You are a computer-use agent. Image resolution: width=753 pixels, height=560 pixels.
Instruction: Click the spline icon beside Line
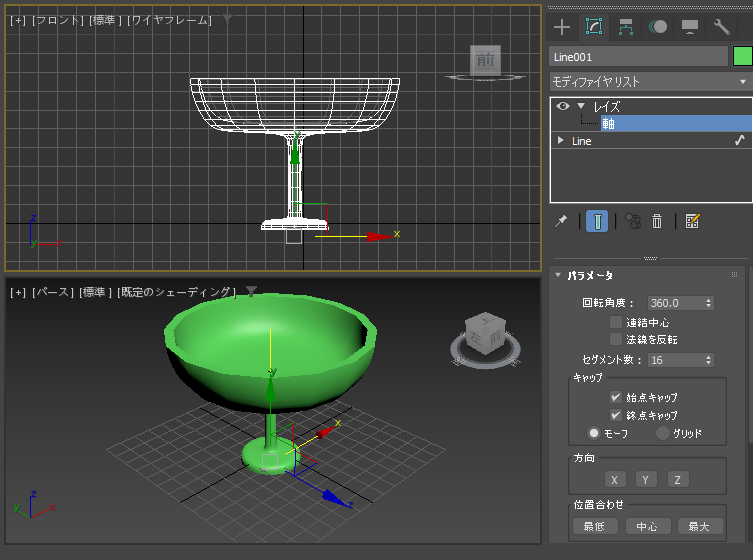(740, 140)
